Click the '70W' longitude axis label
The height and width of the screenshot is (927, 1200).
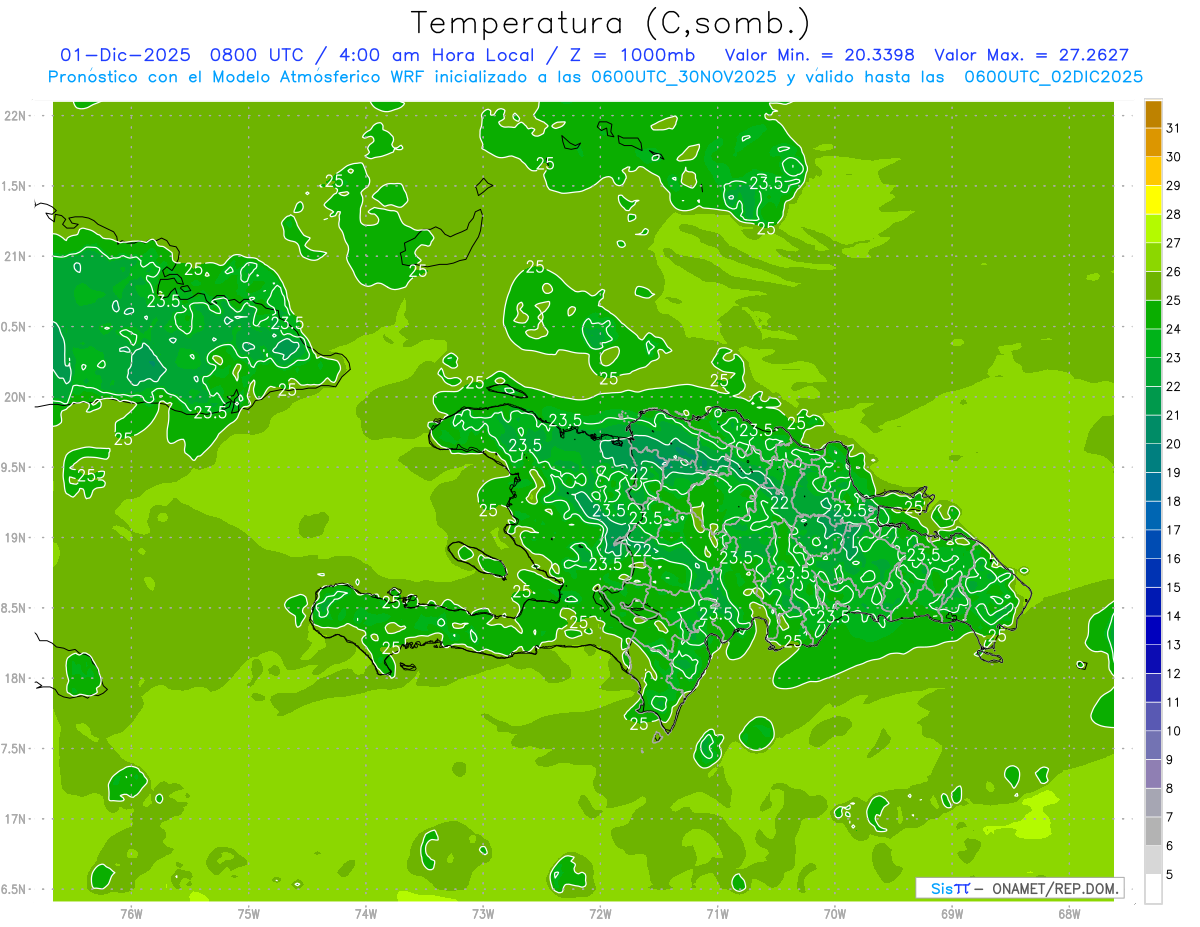[x=835, y=913]
